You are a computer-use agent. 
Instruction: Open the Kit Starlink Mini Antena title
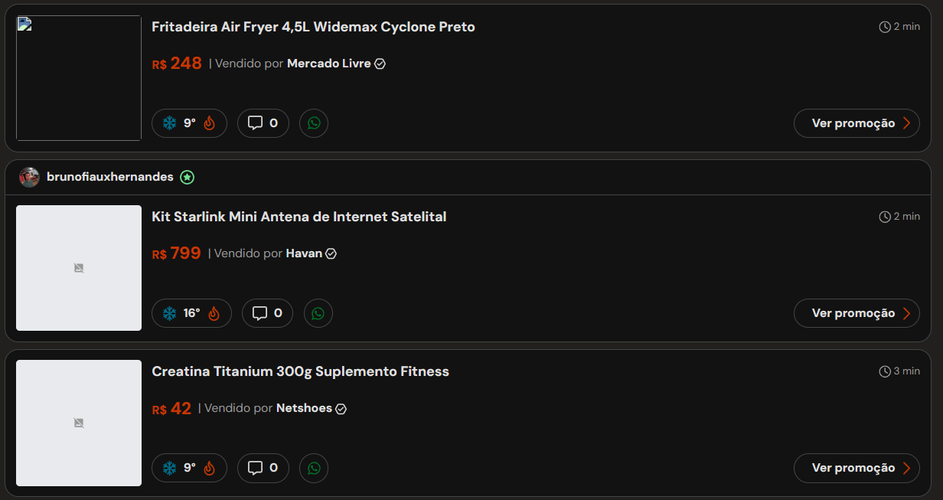click(299, 217)
